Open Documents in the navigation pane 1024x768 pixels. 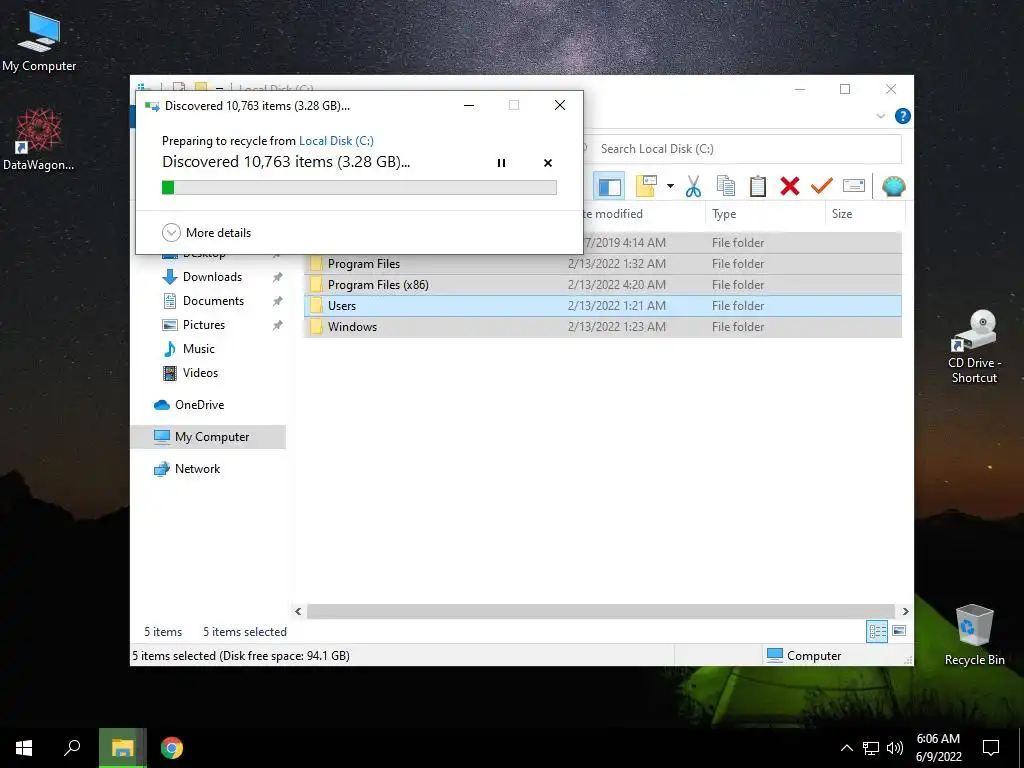click(x=214, y=301)
